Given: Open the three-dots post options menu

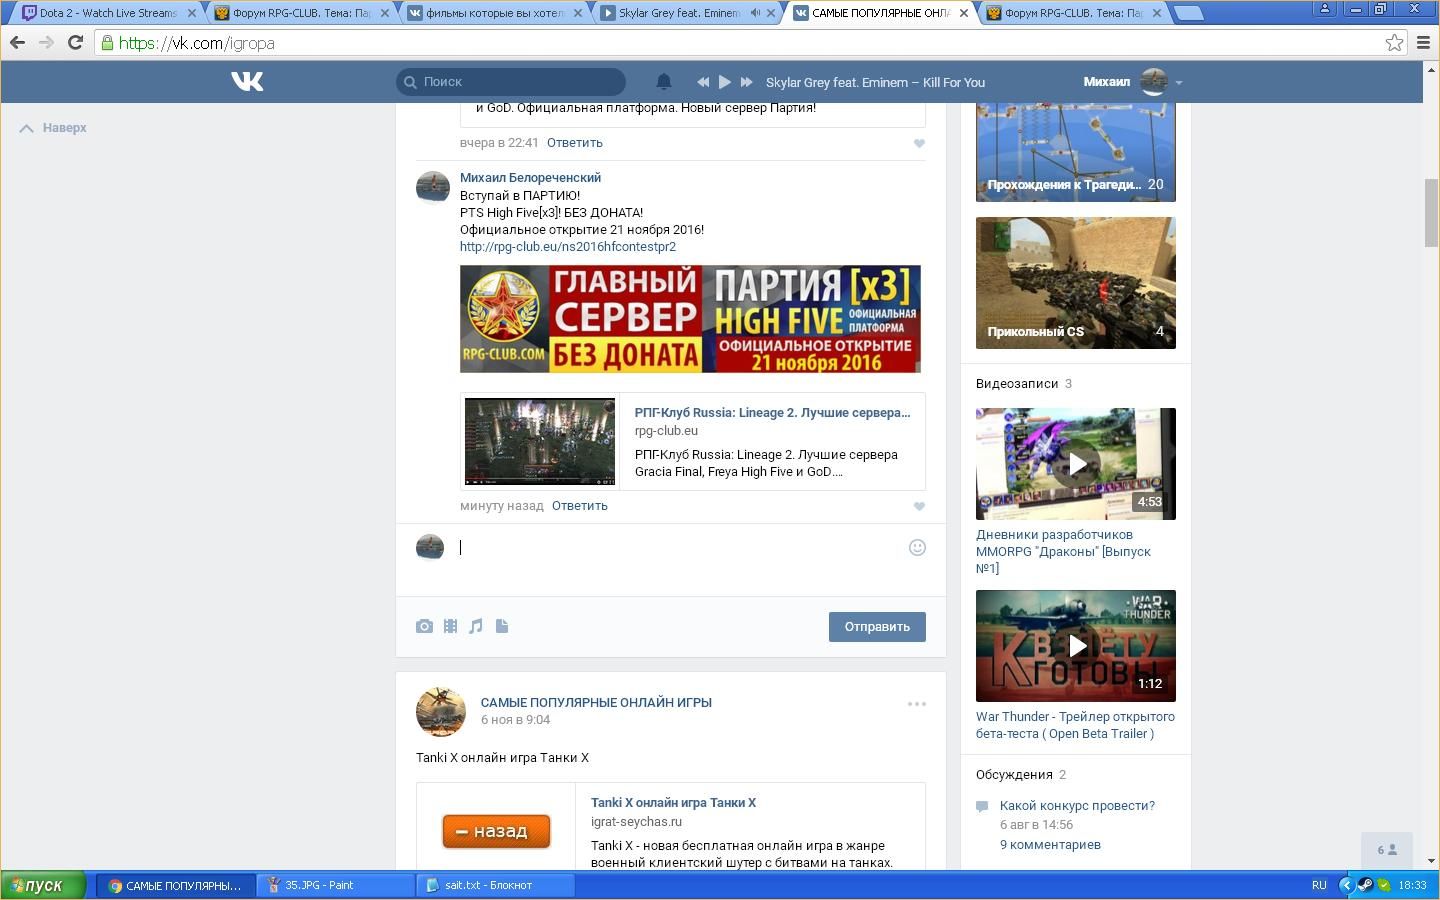Looking at the screenshot, I should pos(916,704).
